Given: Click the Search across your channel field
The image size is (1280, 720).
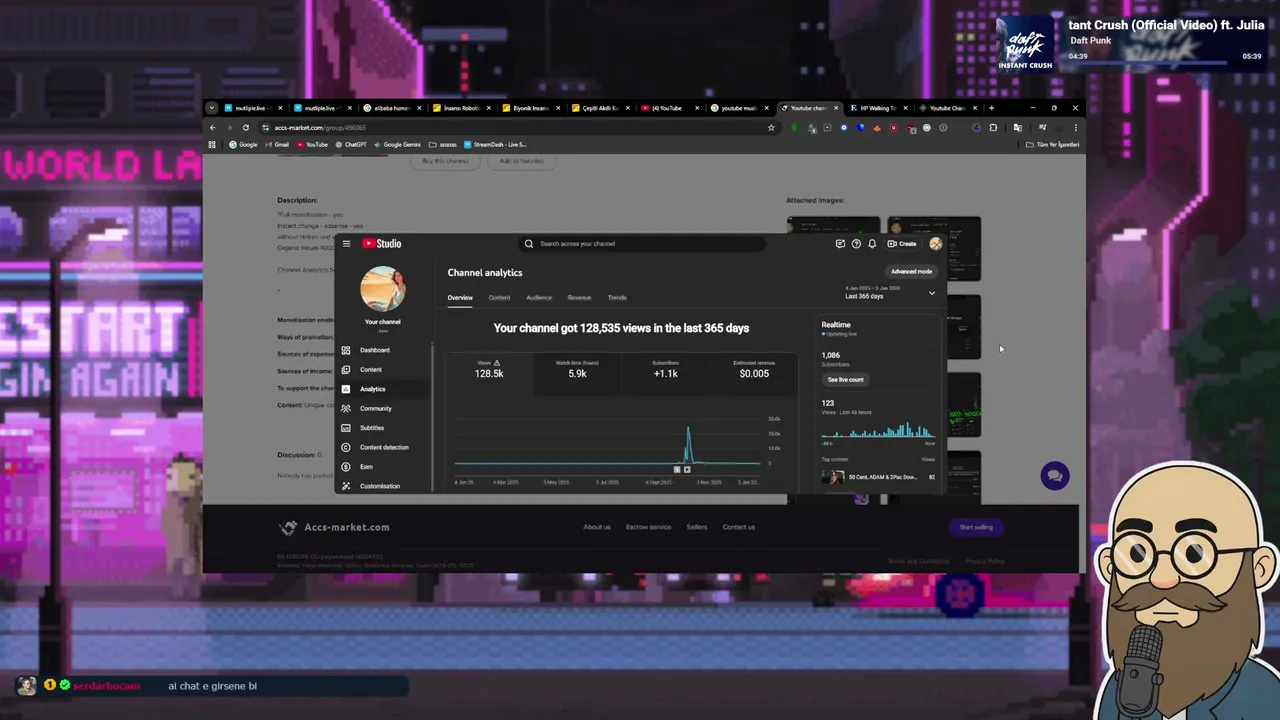Looking at the screenshot, I should click(x=642, y=243).
